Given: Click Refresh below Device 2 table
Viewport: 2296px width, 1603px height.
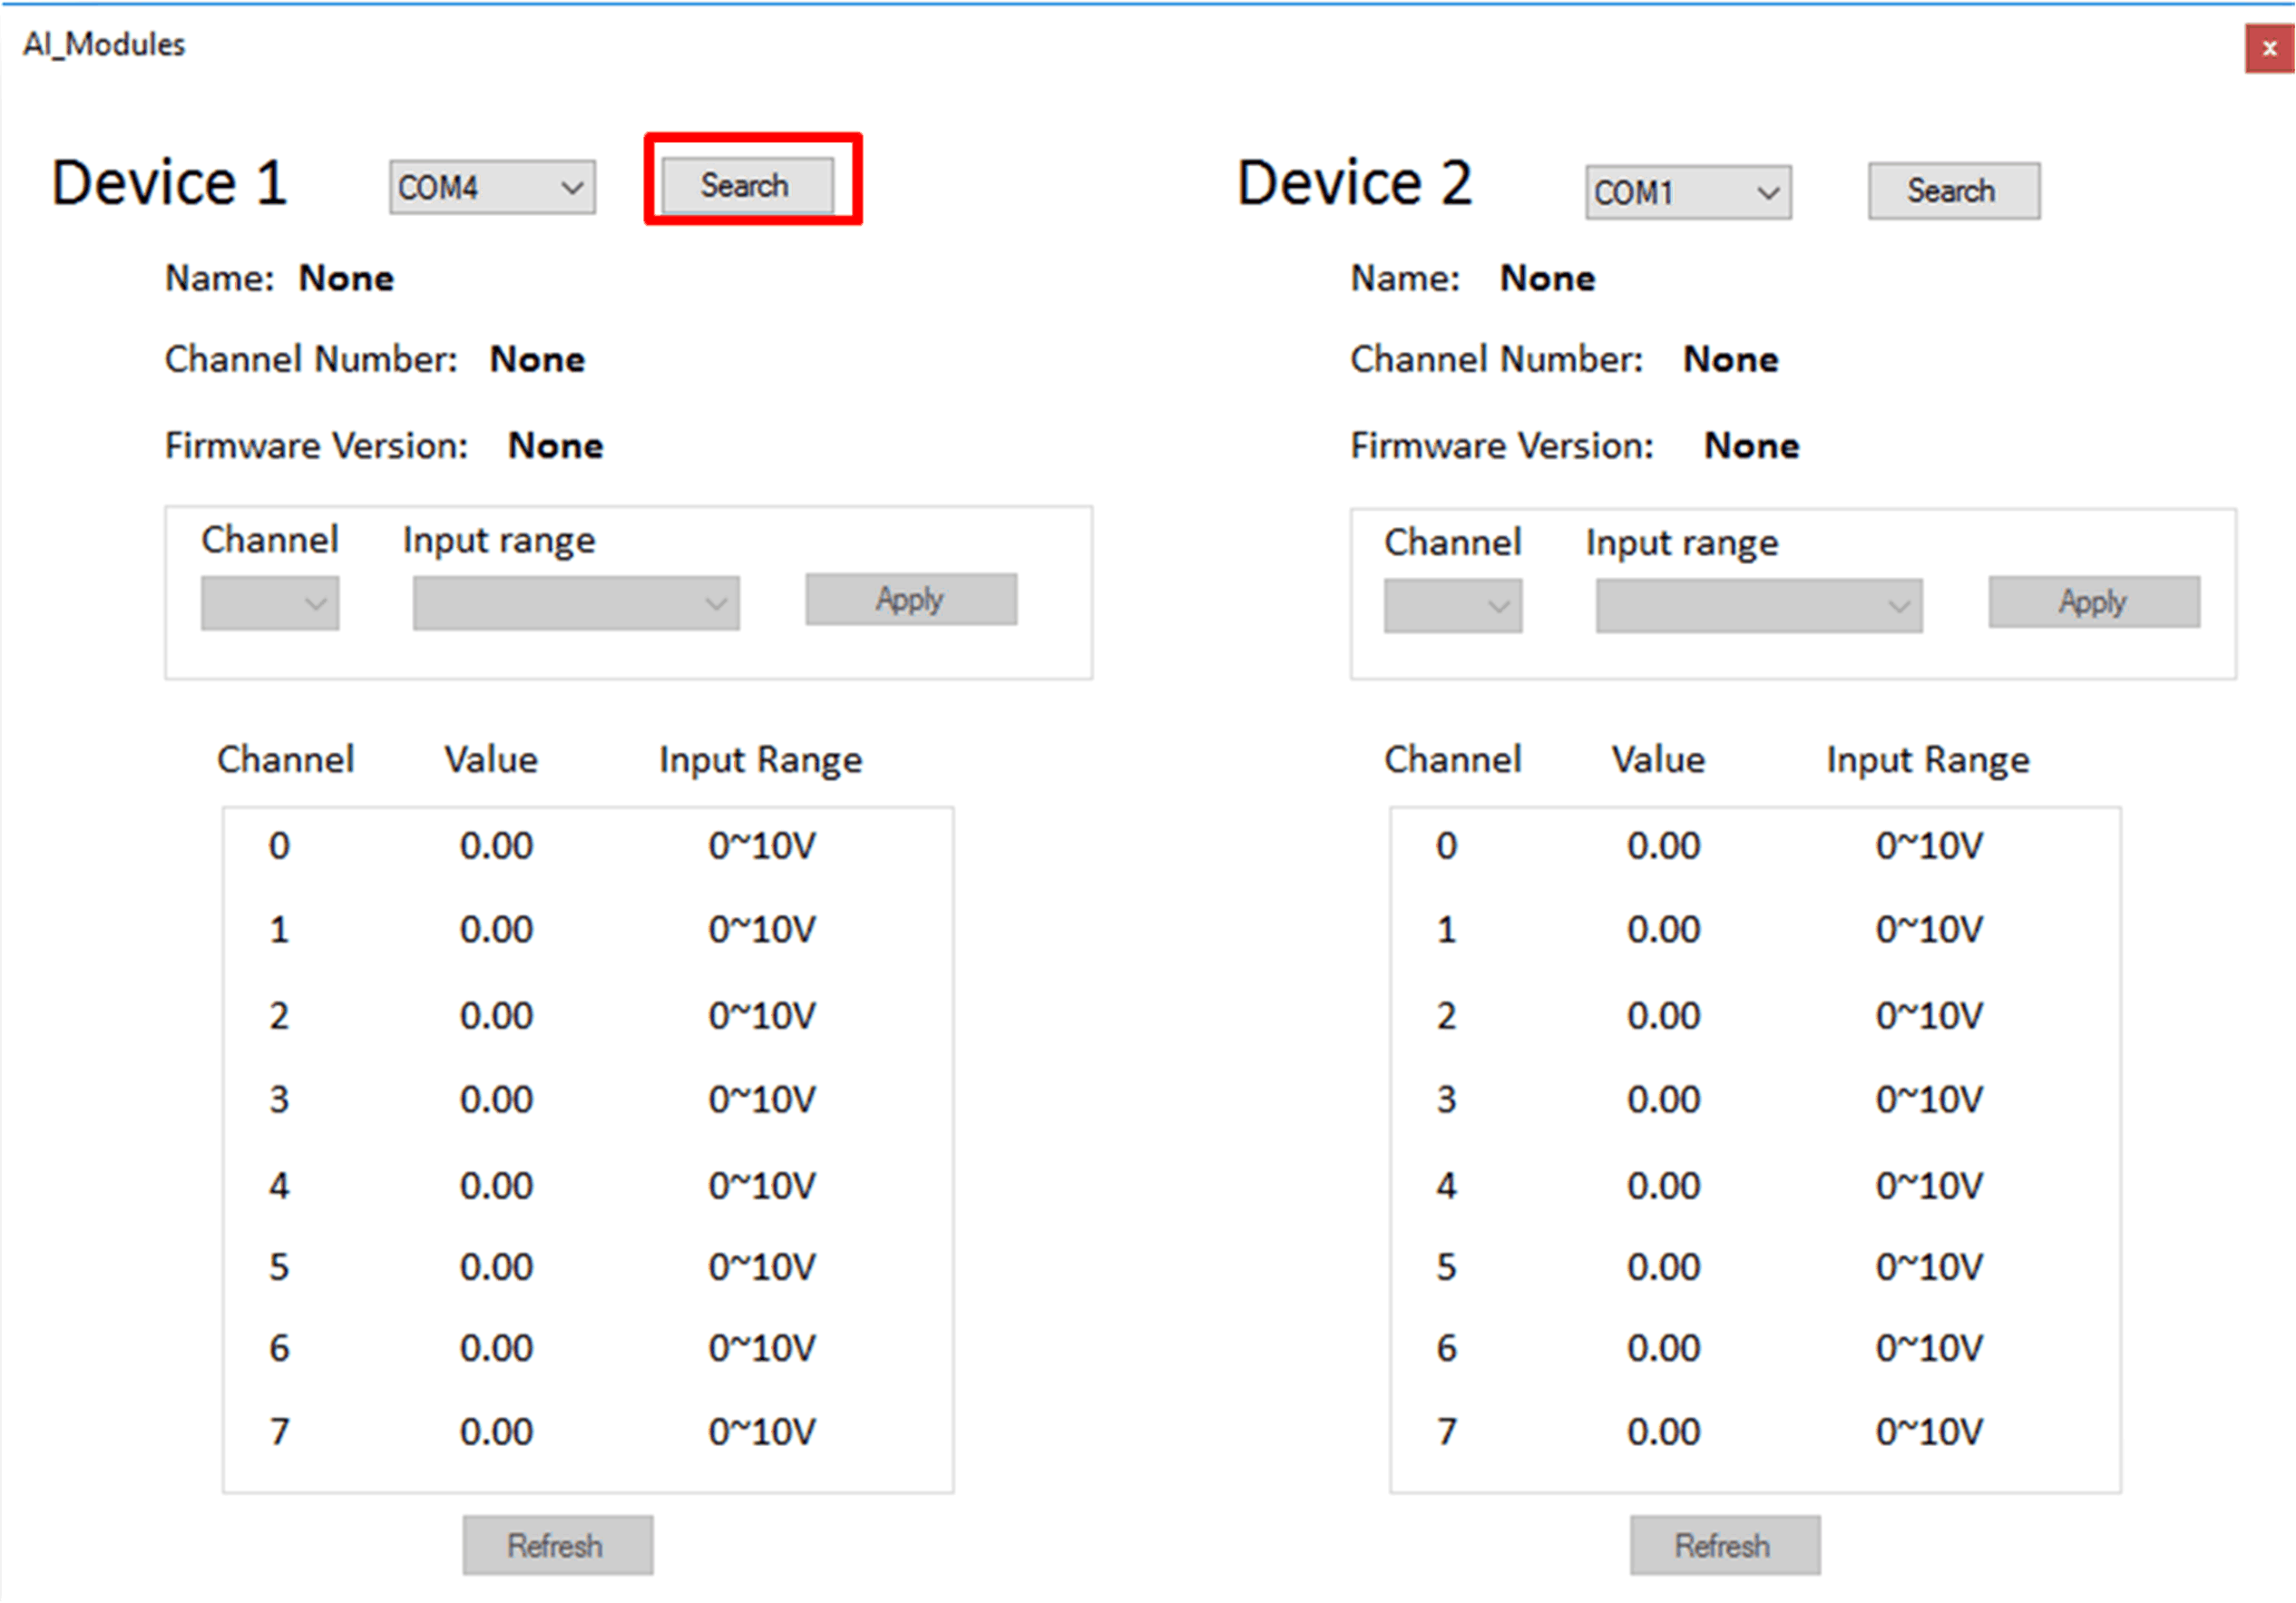Looking at the screenshot, I should 1724,1546.
